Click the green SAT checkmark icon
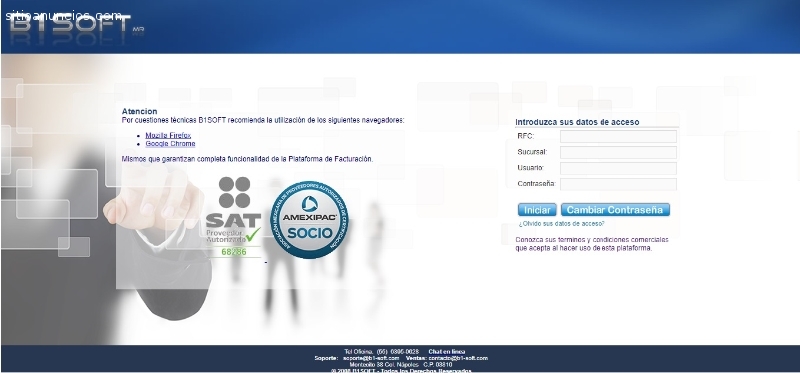The image size is (800, 373). pyautogui.click(x=253, y=235)
